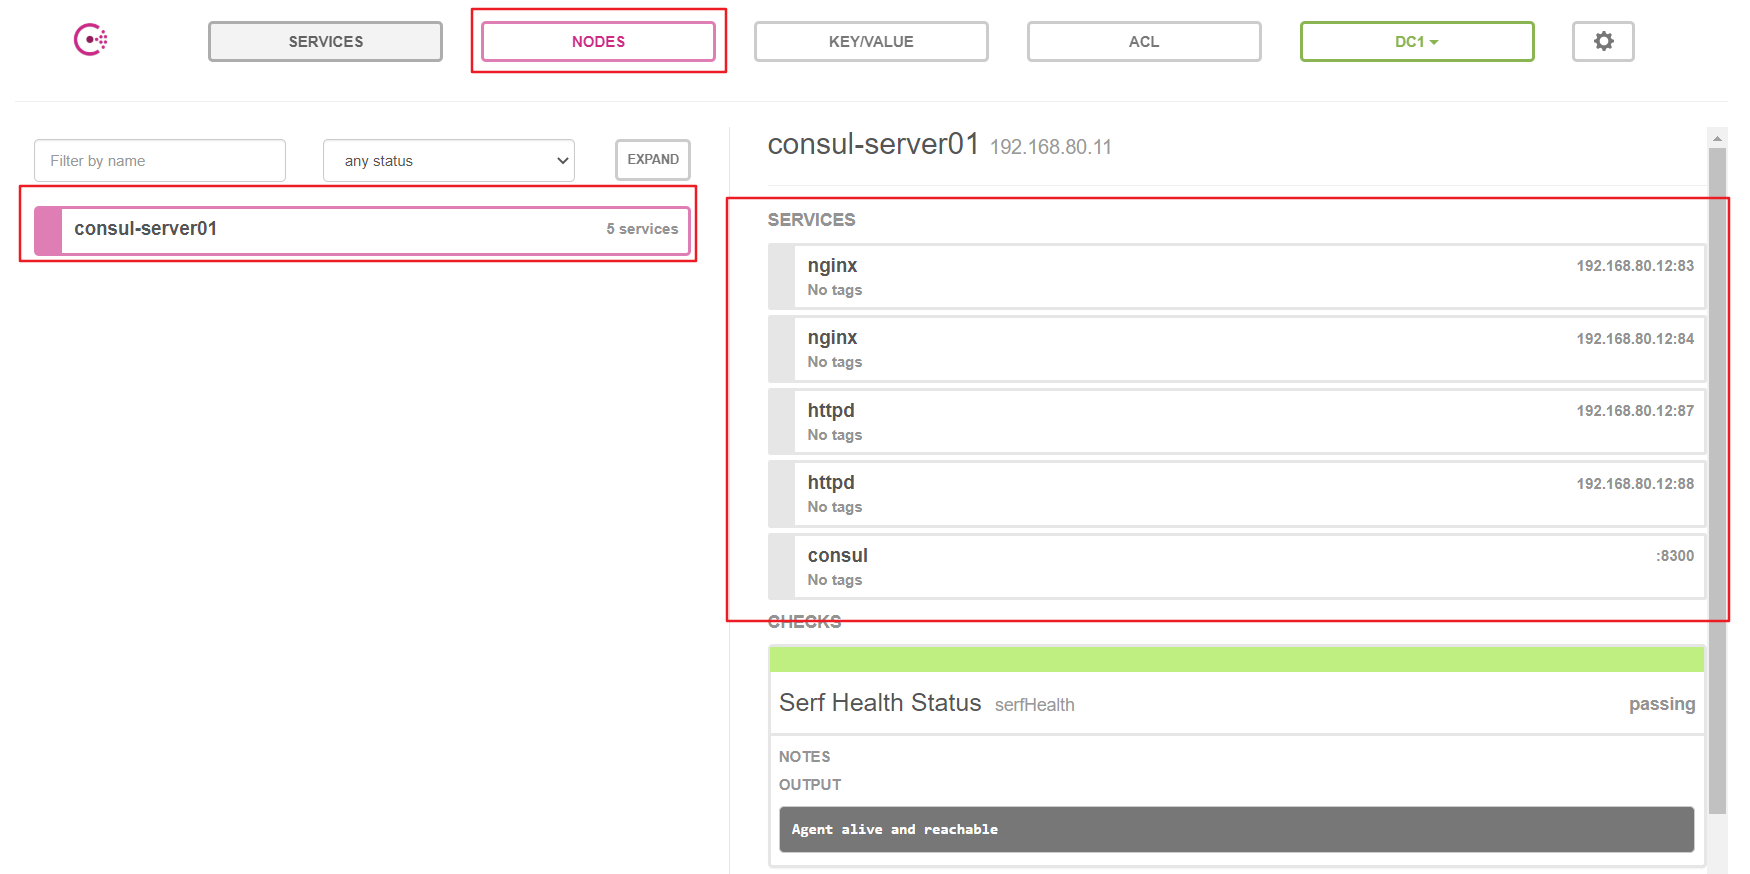Click the passing status label
Image resolution: width=1750 pixels, height=874 pixels.
tap(1662, 704)
